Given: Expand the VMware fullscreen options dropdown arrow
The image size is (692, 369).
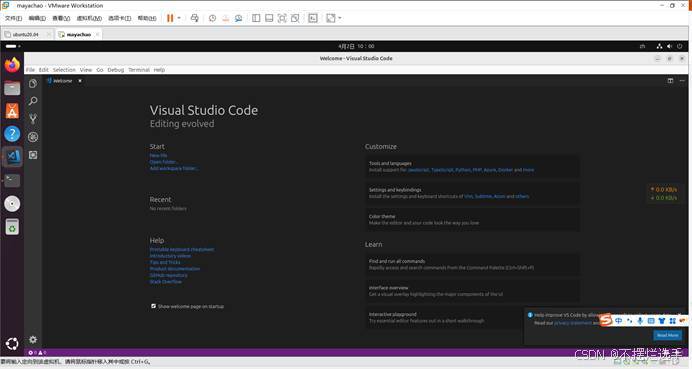Looking at the screenshot, I should [339, 18].
